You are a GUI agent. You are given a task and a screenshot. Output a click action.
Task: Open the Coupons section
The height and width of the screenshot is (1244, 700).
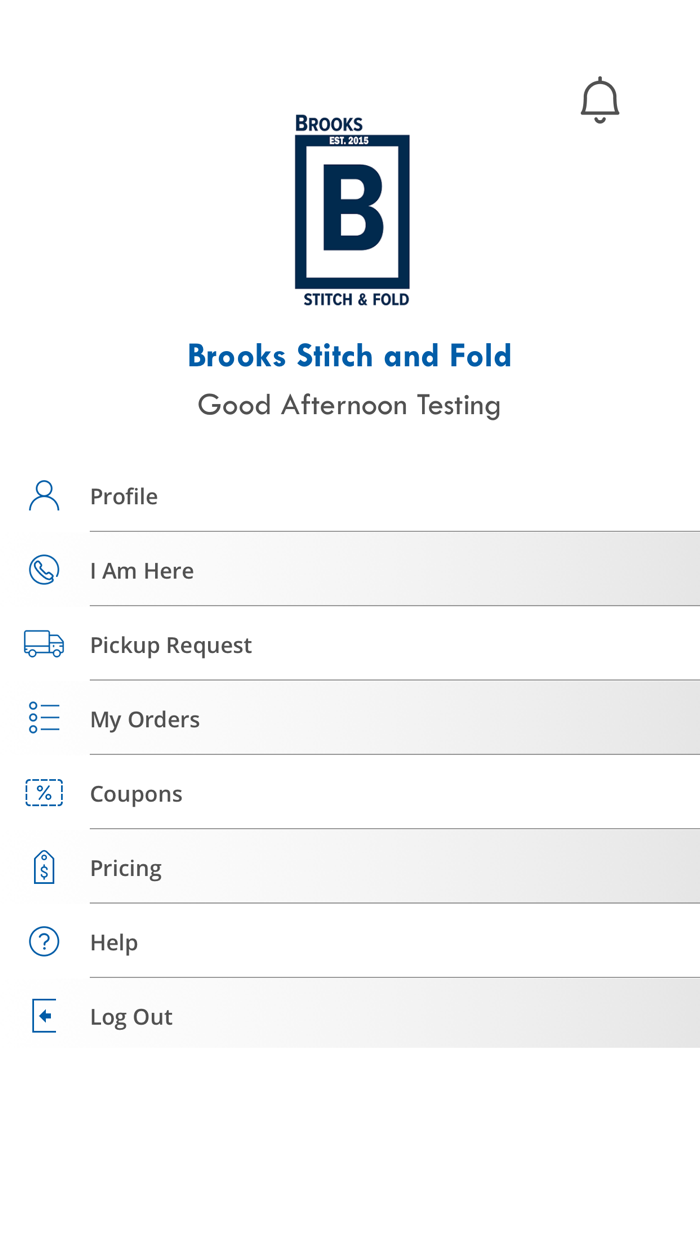[136, 793]
